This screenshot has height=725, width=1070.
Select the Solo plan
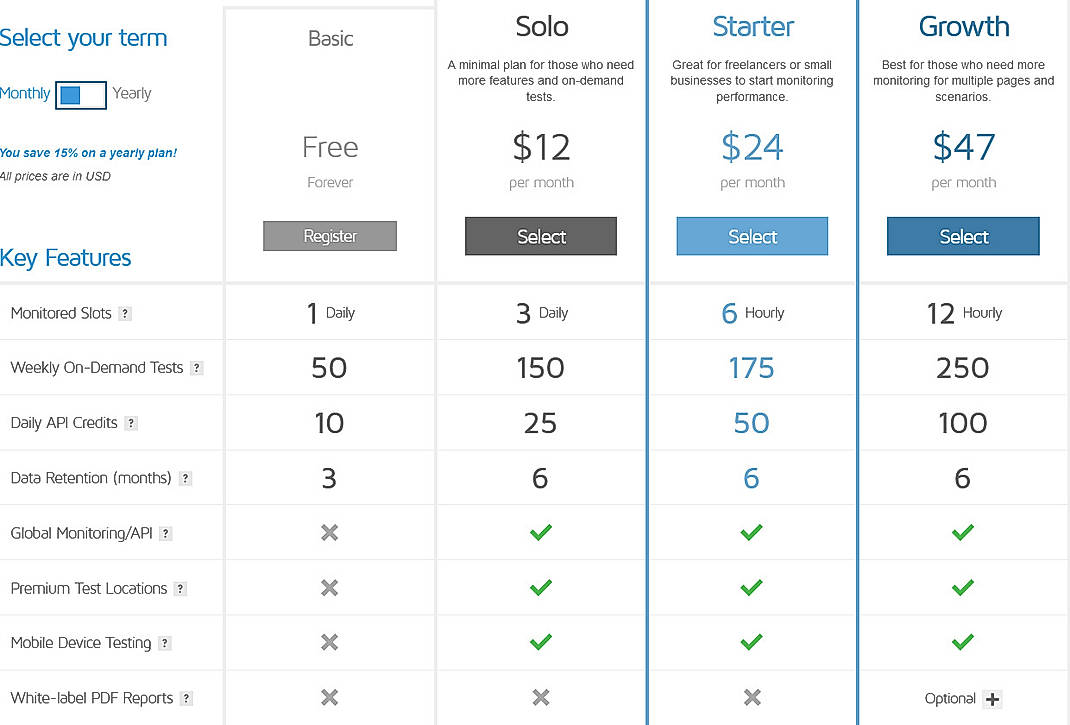pyautogui.click(x=540, y=236)
